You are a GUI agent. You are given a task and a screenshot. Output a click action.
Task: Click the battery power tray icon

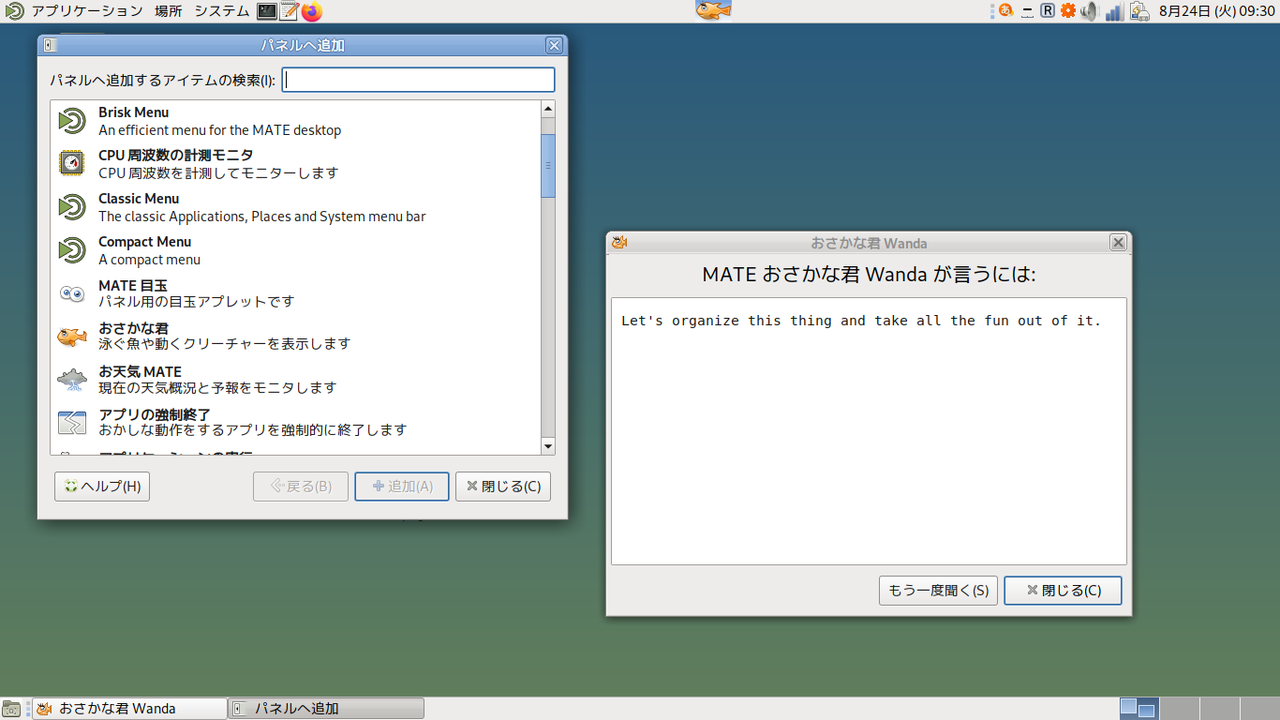pos(1140,12)
